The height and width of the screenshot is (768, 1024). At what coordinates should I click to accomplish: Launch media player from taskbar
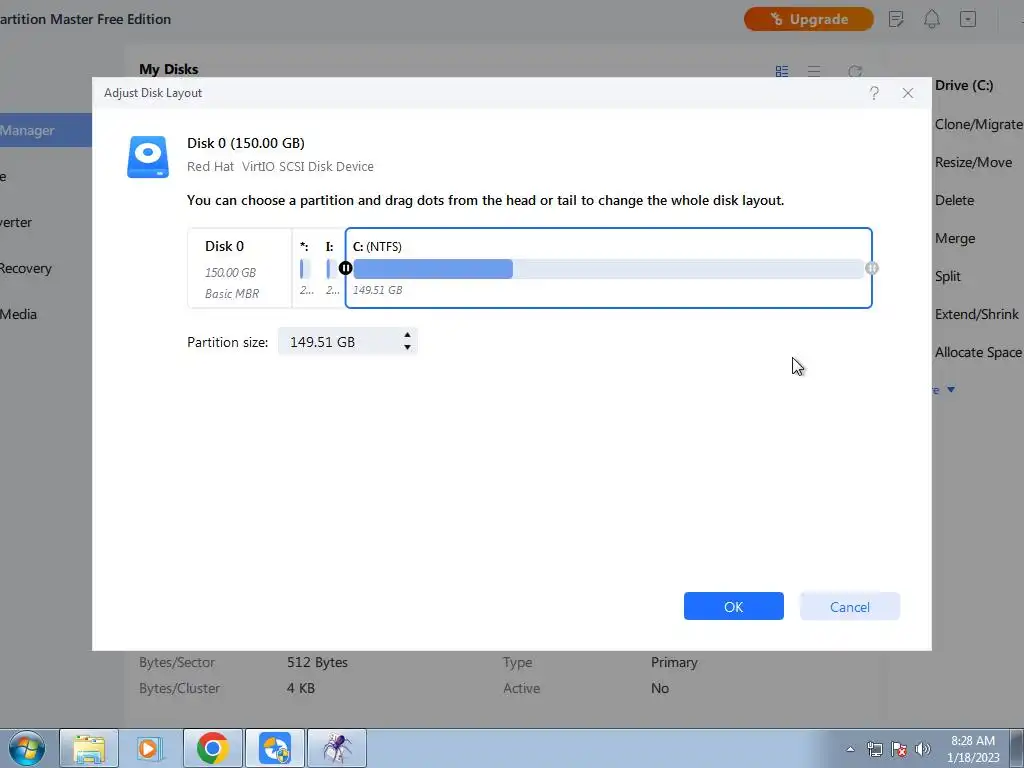150,748
